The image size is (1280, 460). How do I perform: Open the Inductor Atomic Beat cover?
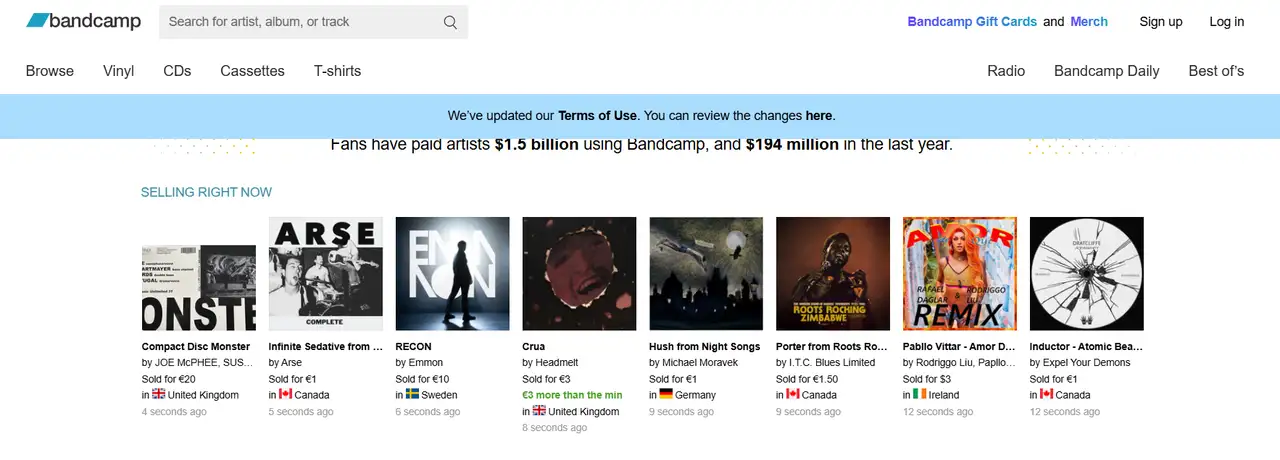pos(1087,274)
